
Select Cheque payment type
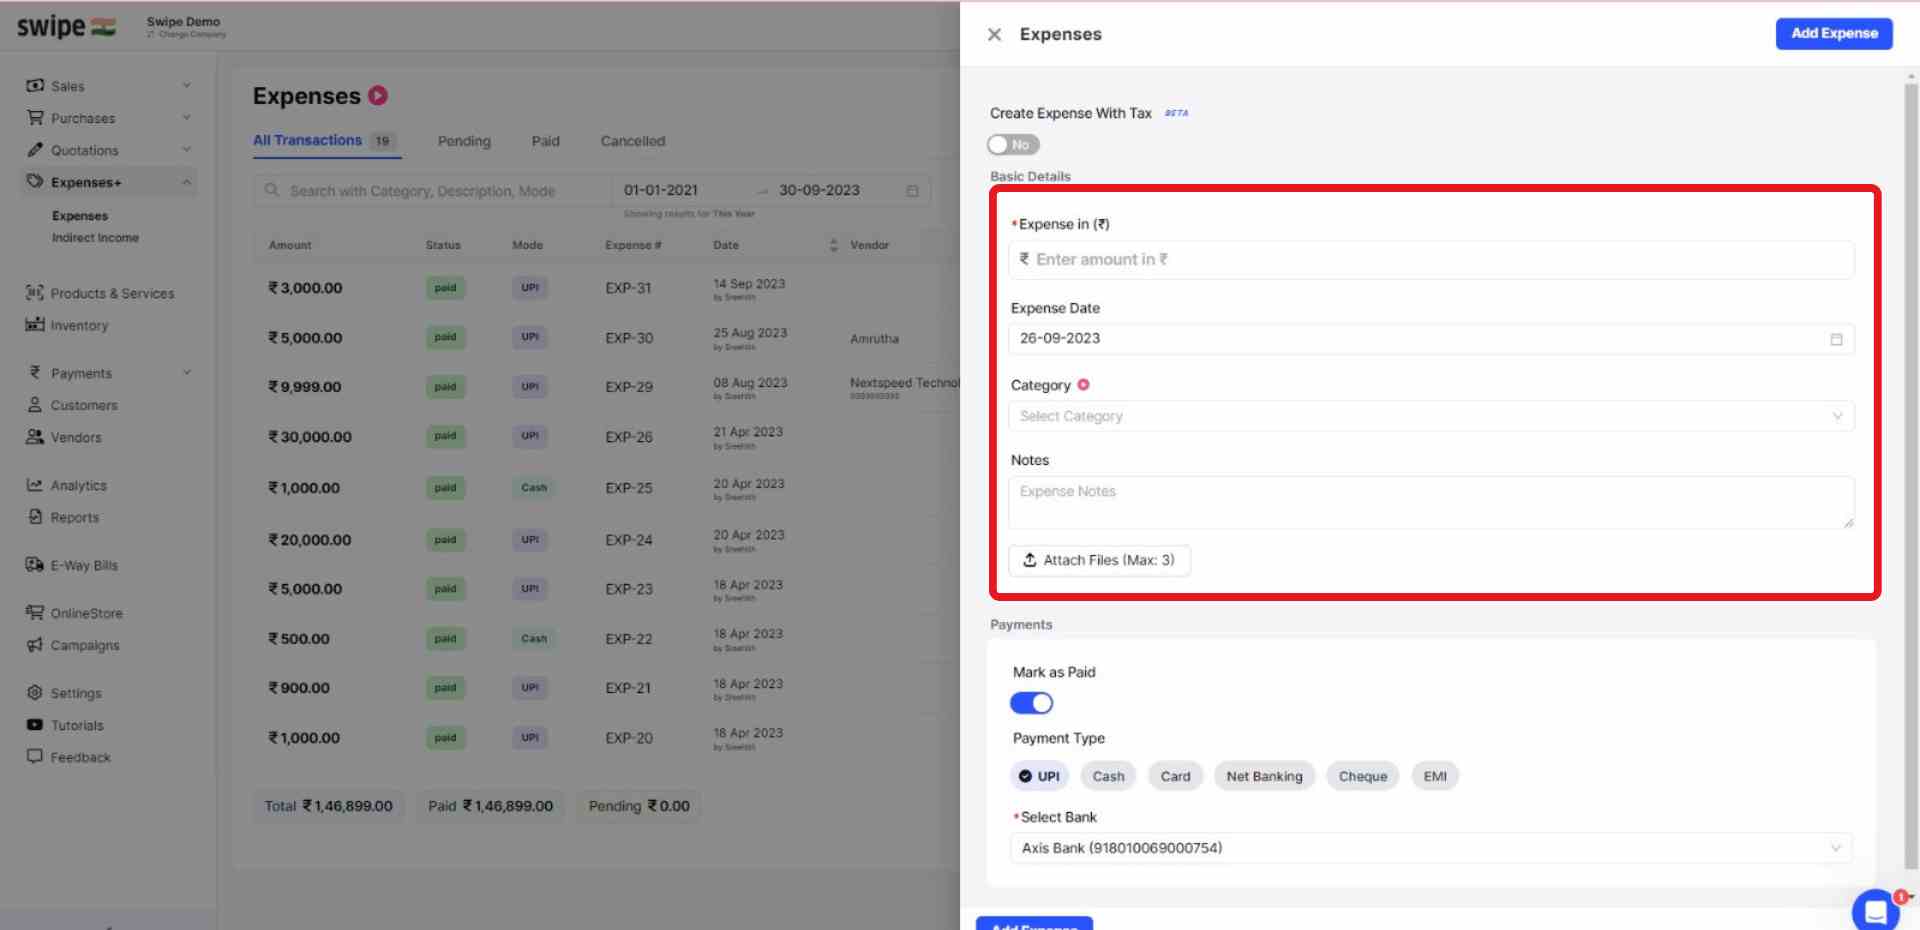tap(1362, 776)
